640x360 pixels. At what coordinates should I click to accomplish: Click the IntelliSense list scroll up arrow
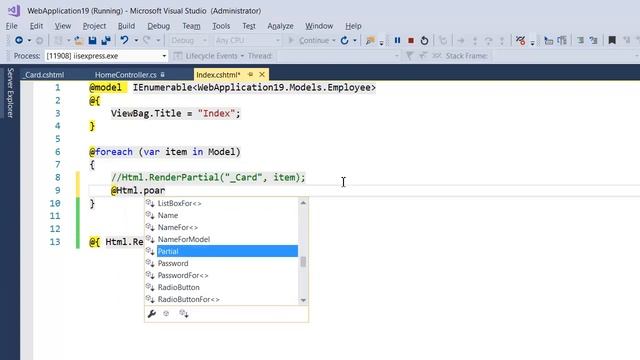point(303,203)
